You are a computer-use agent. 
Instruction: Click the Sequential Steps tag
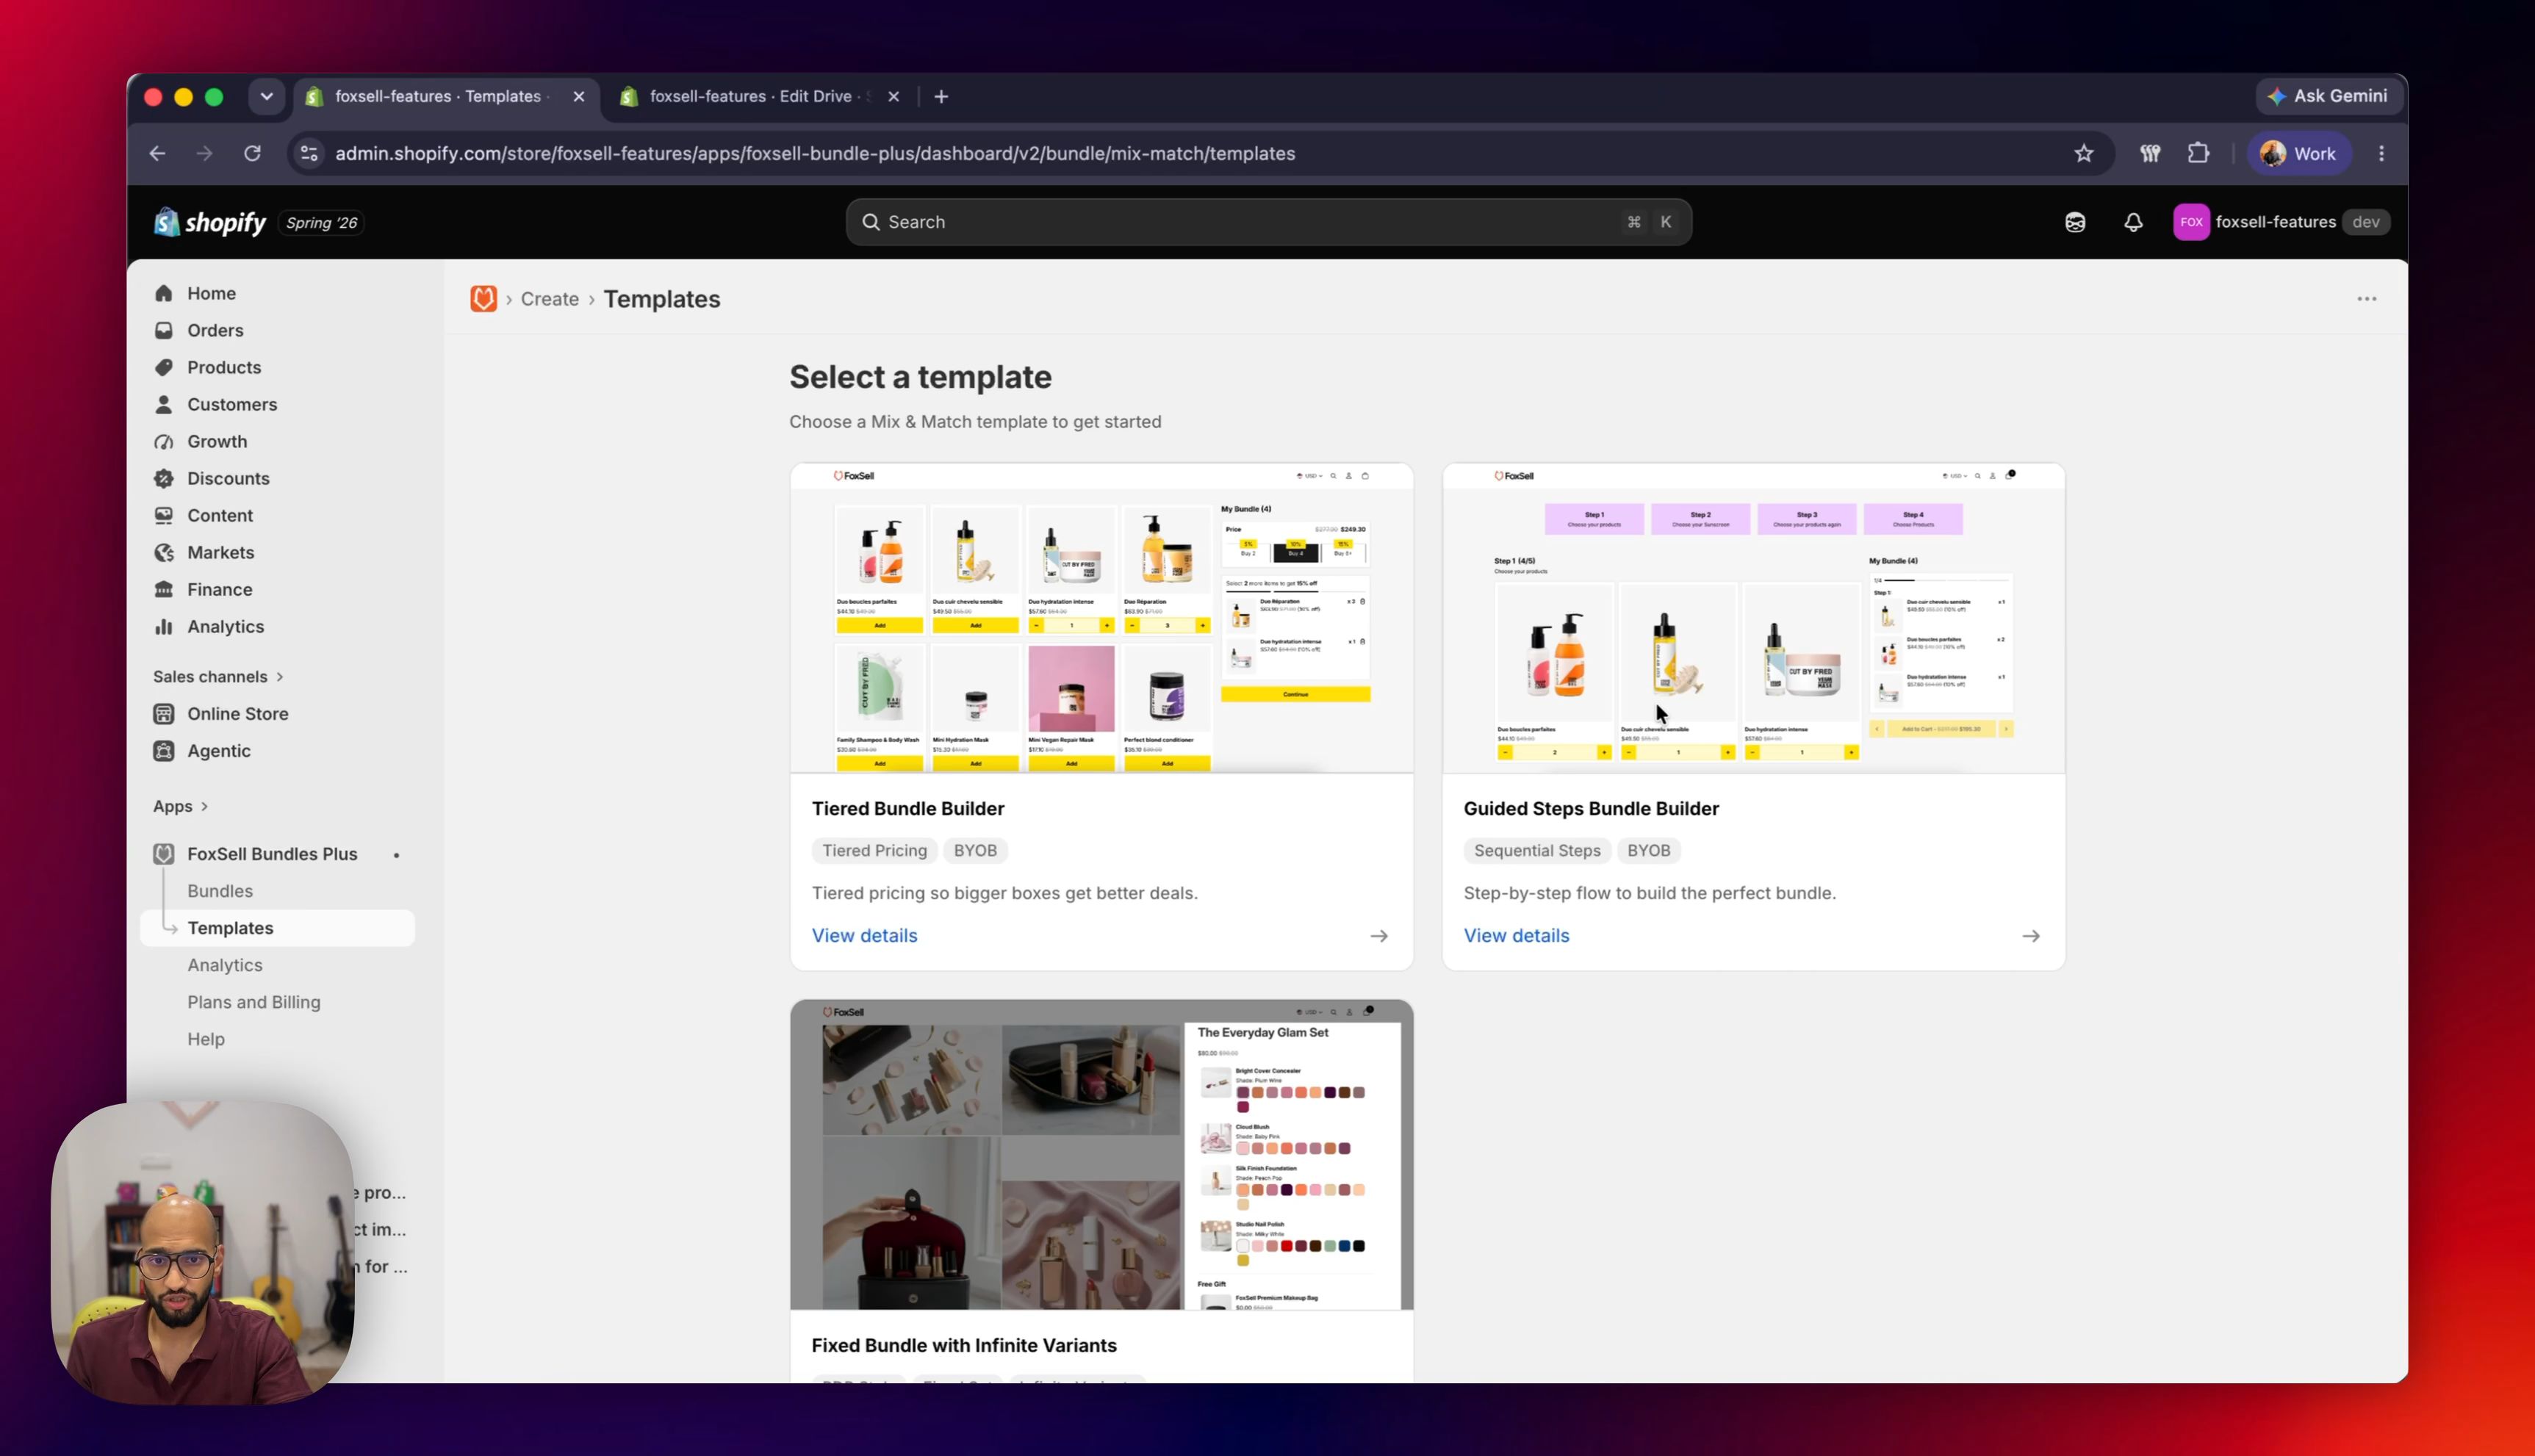[1537, 850]
